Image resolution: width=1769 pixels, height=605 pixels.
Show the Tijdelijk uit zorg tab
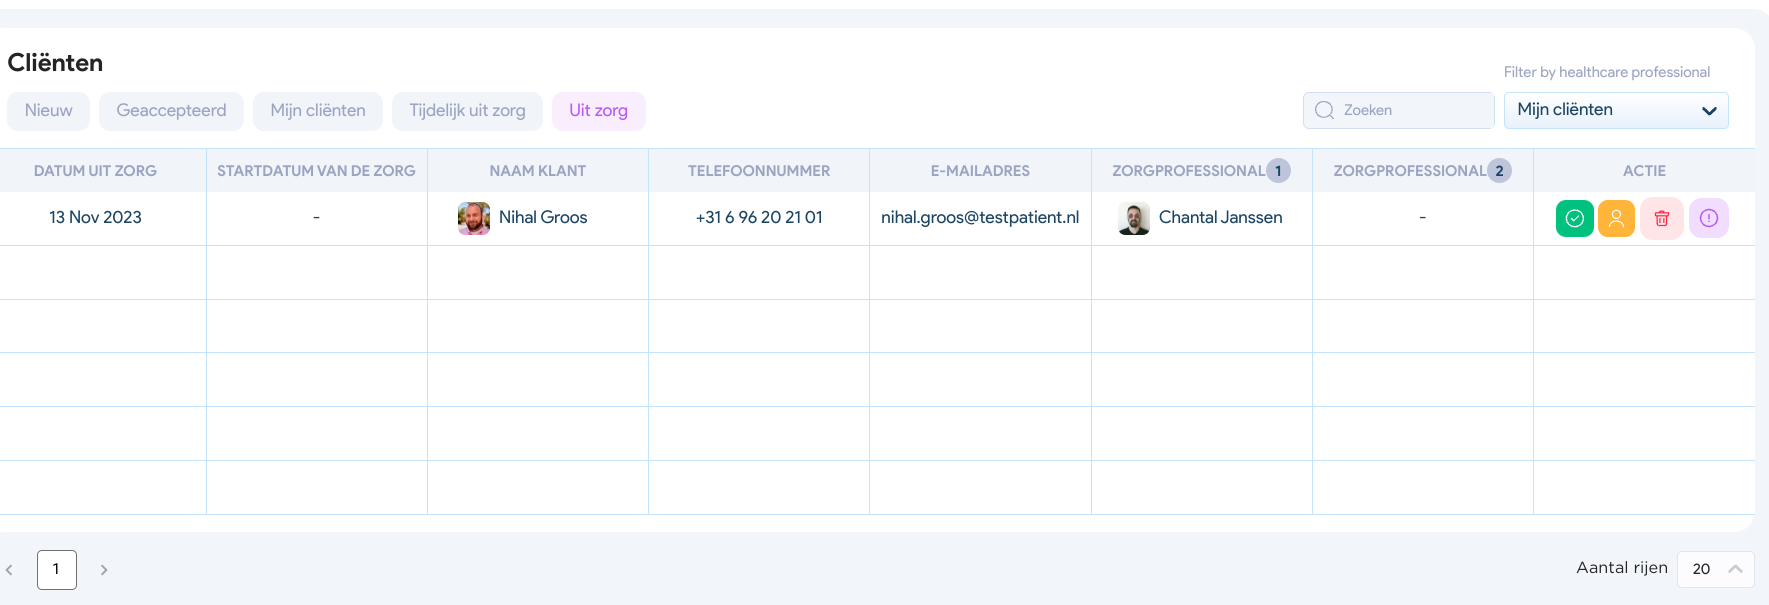[467, 111]
